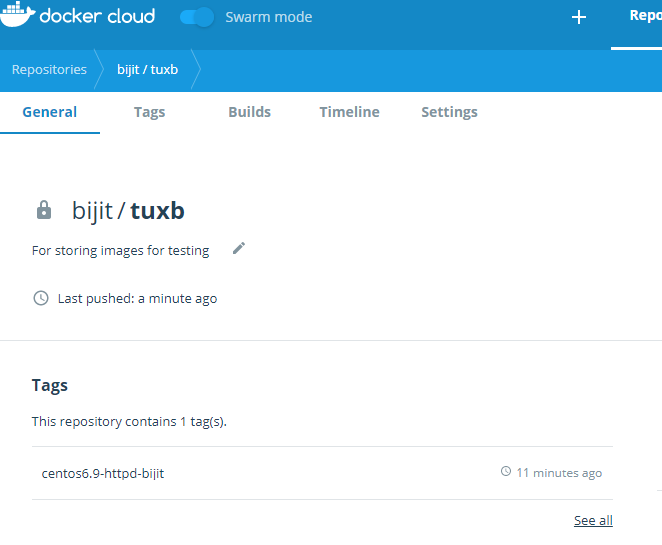Image resolution: width=662 pixels, height=545 pixels.
Task: Toggle the Swarm mode switch
Action: pos(197,17)
